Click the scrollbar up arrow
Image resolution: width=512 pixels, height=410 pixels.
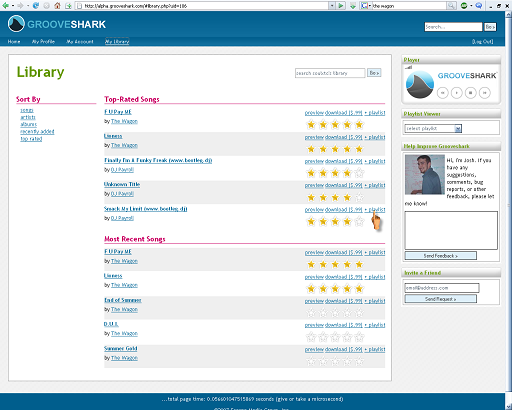click(509, 14)
